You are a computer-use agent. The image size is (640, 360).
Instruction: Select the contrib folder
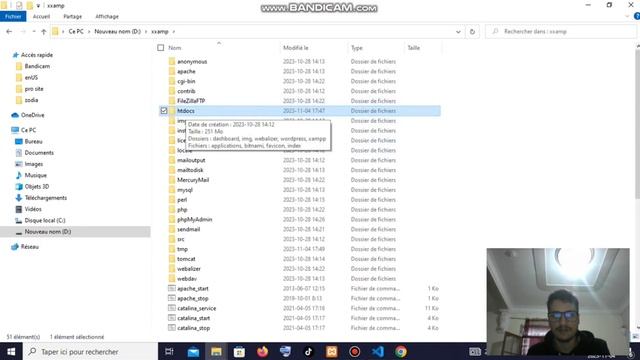click(x=186, y=91)
